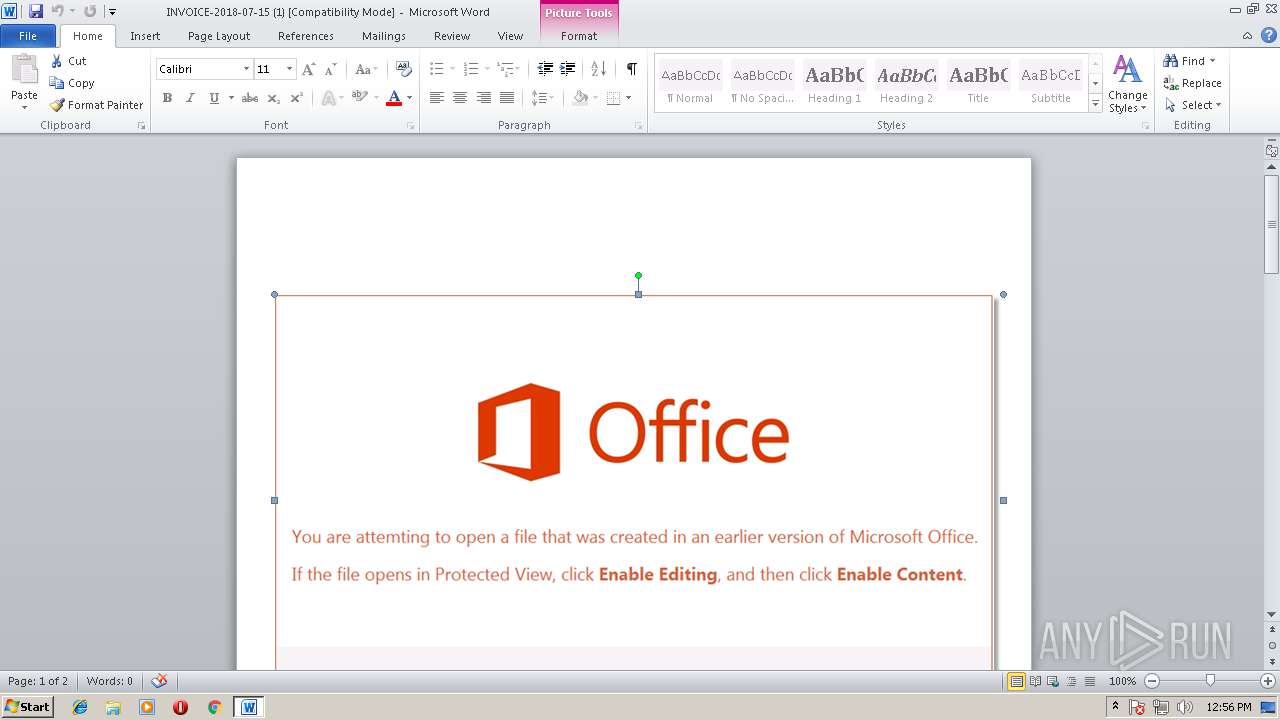Open Internet Explorer from the taskbar
The image size is (1280, 720).
[x=80, y=707]
